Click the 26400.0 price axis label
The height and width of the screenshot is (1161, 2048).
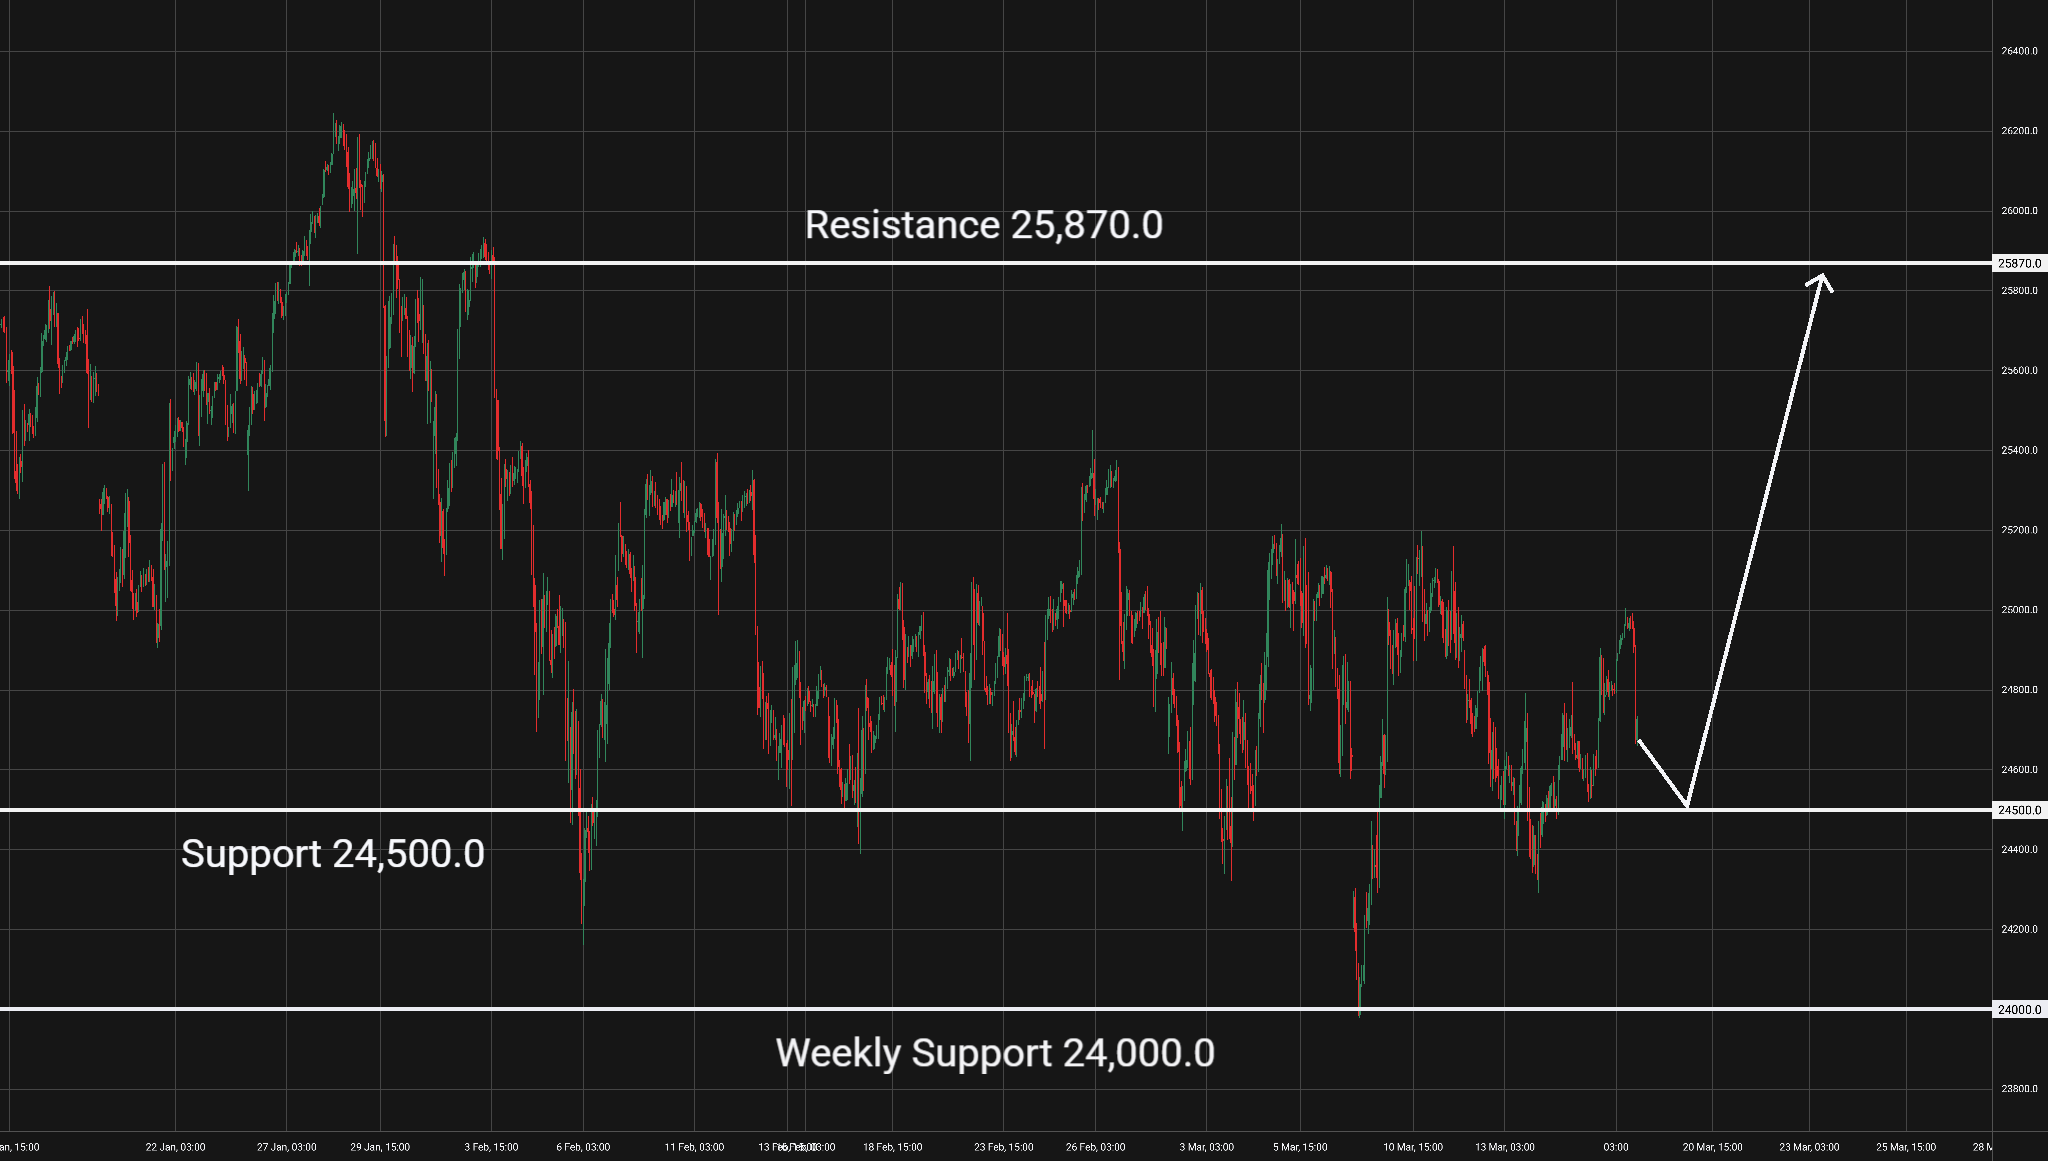click(x=2019, y=51)
